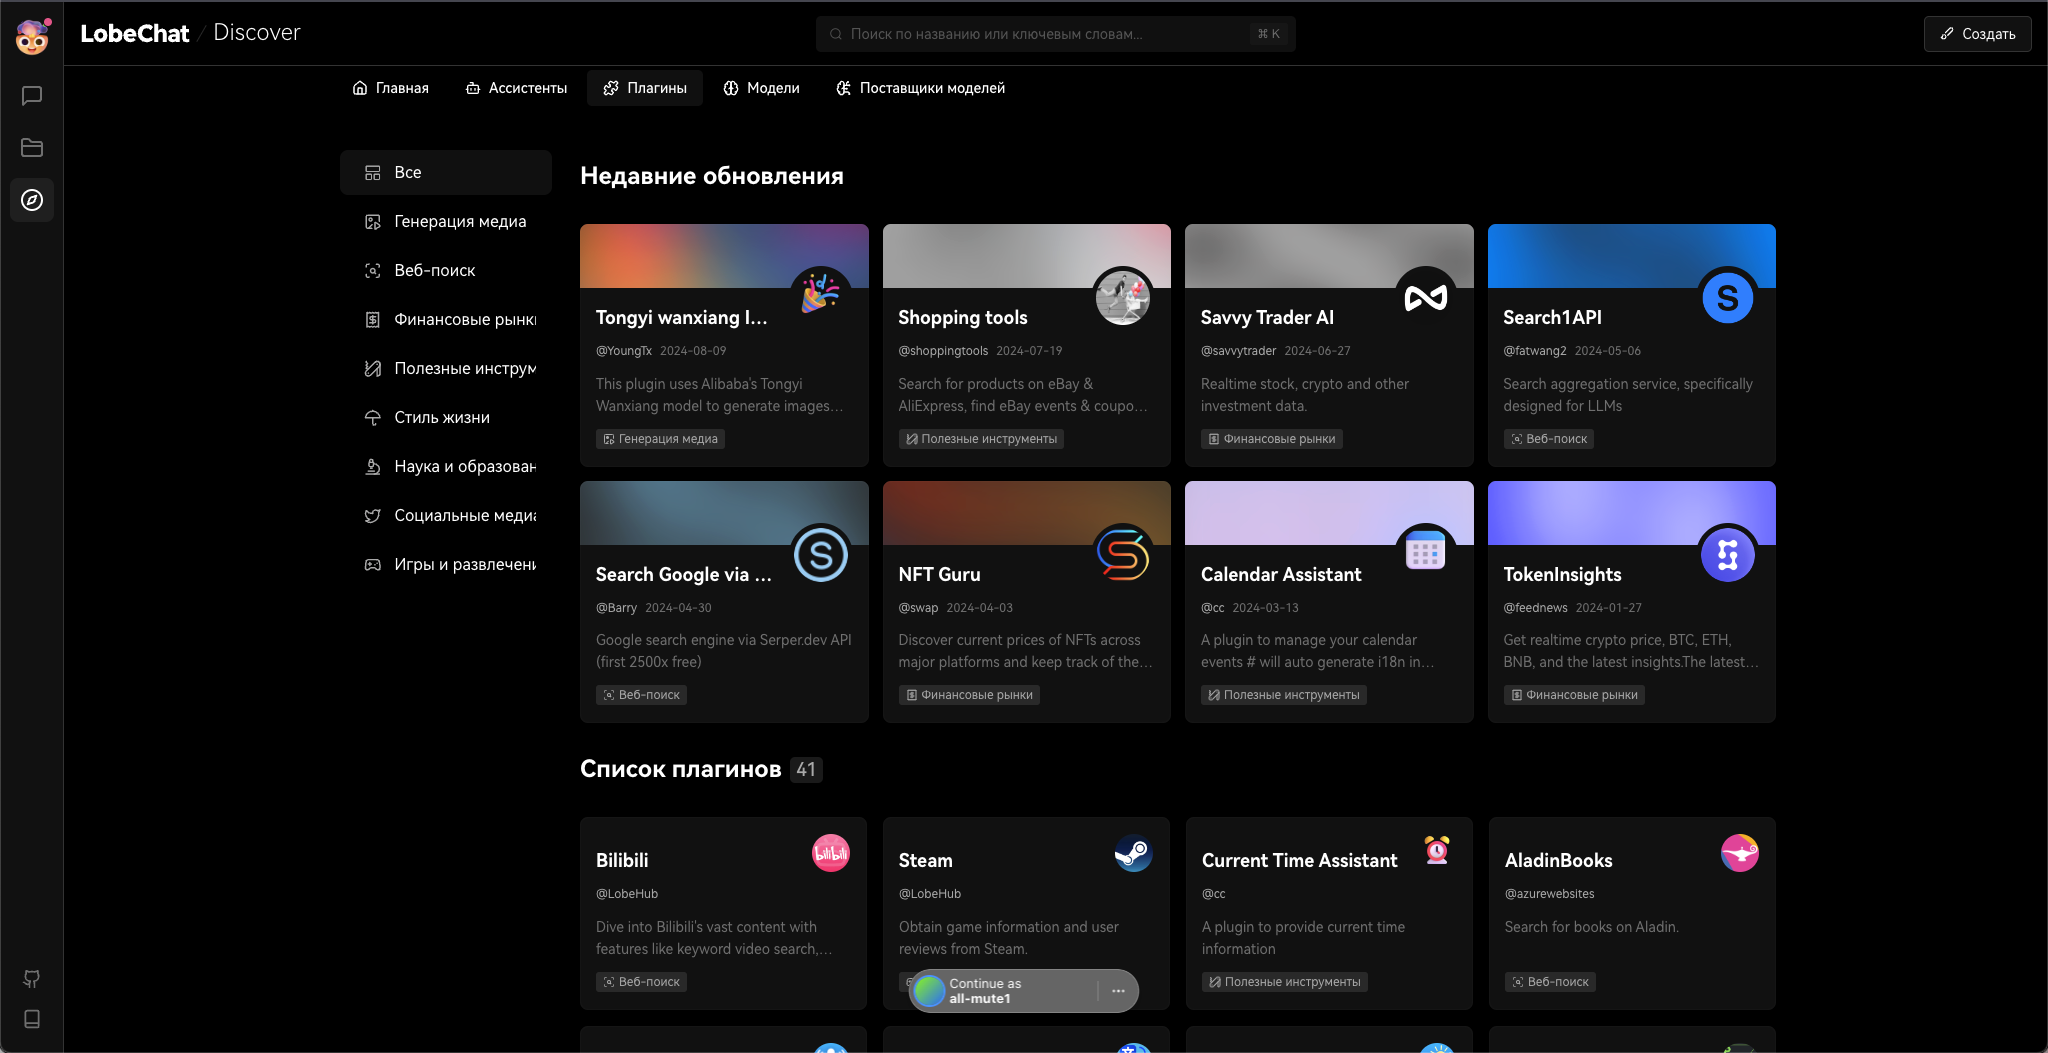Click the magnifier icon in search bar
The width and height of the screenshot is (2048, 1053).
836,34
